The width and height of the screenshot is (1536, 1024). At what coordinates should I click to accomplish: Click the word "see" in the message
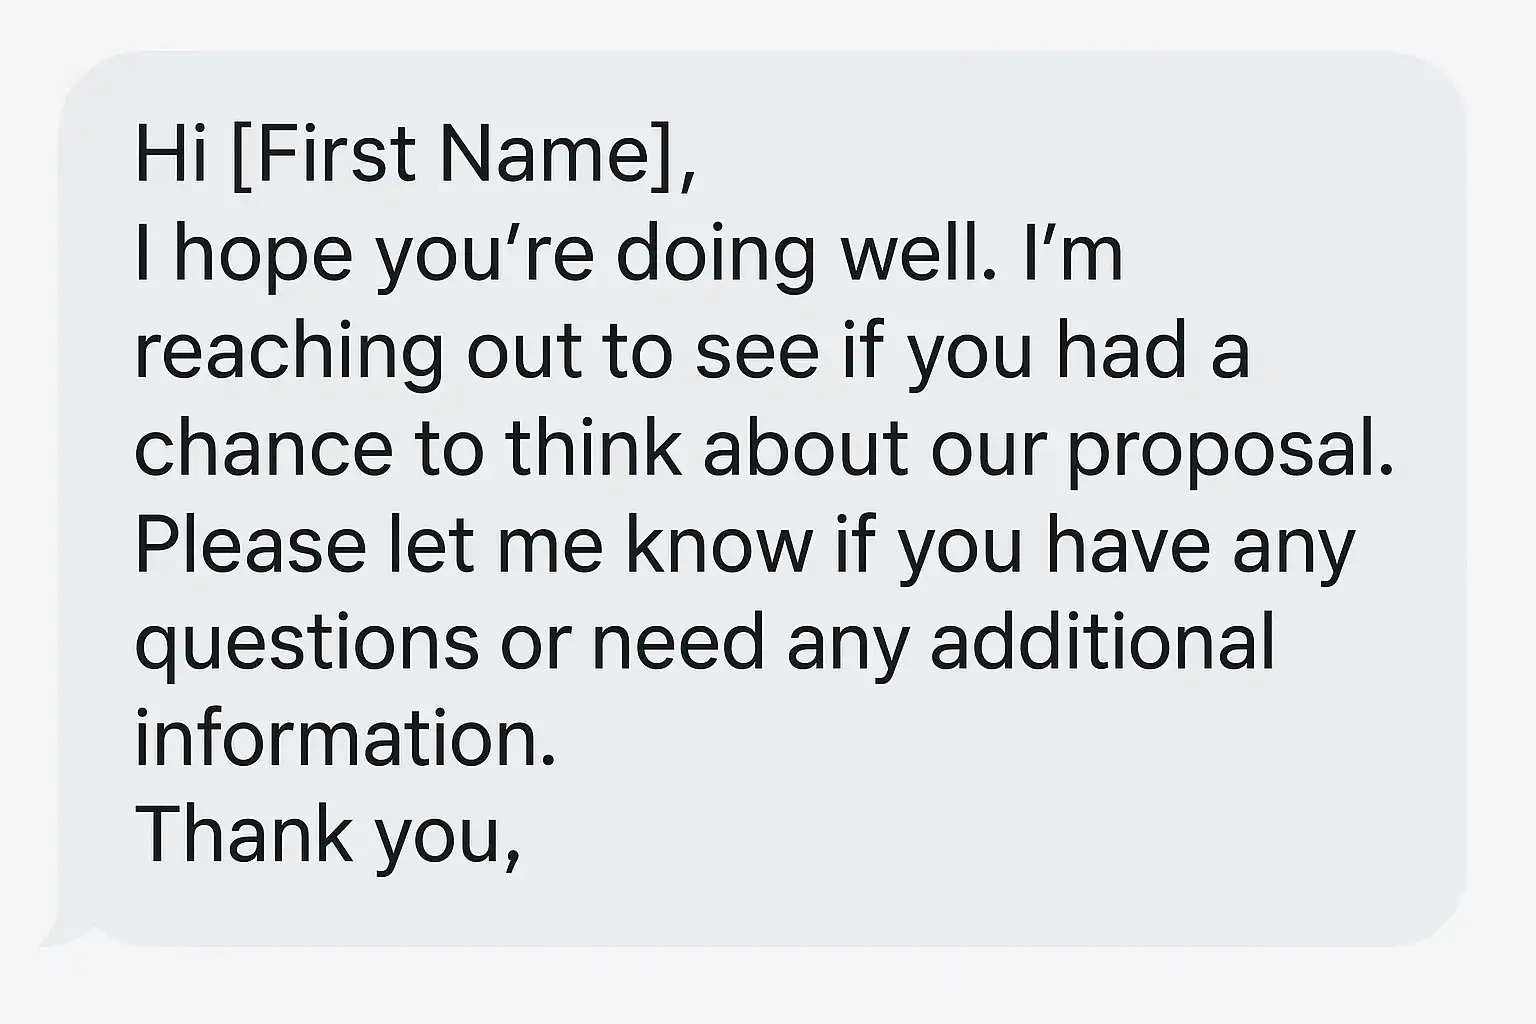pos(756,352)
